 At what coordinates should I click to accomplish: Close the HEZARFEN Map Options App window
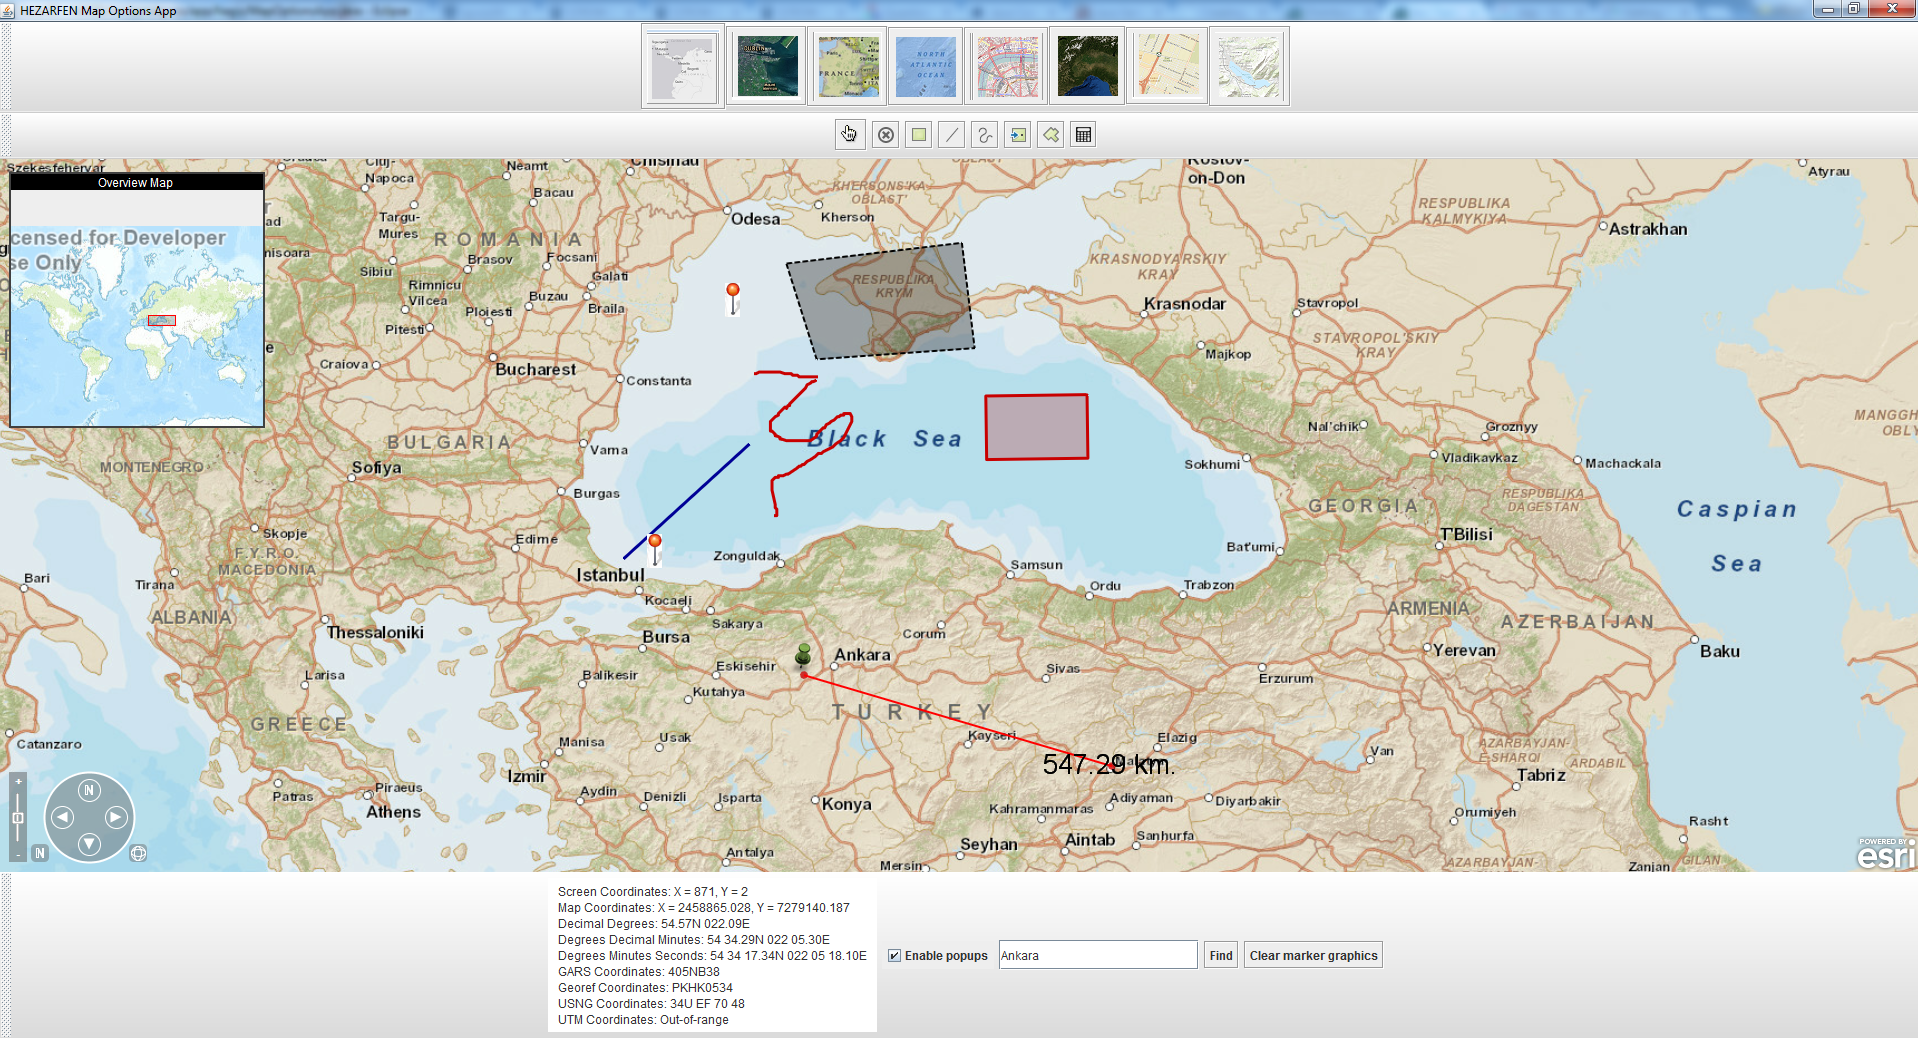[x=1892, y=9]
